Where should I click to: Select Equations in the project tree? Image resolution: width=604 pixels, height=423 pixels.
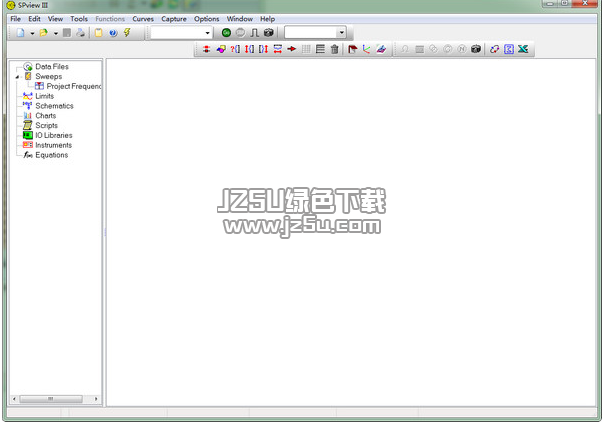52,155
